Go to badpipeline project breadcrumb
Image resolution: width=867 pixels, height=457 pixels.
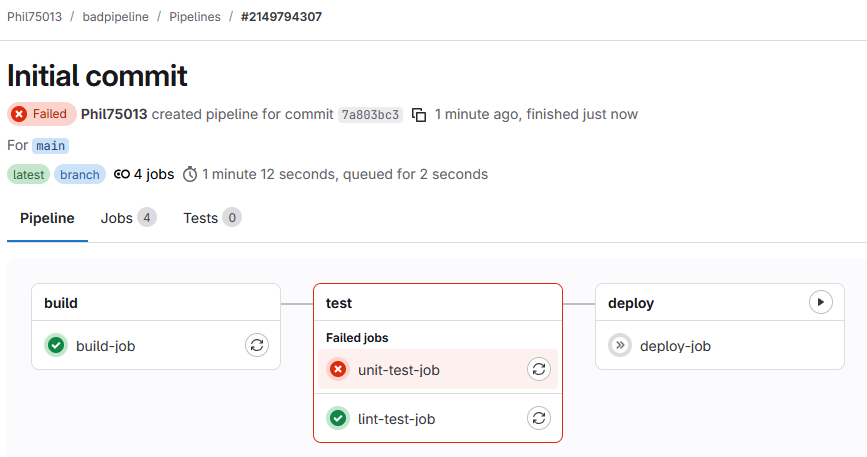coord(118,17)
